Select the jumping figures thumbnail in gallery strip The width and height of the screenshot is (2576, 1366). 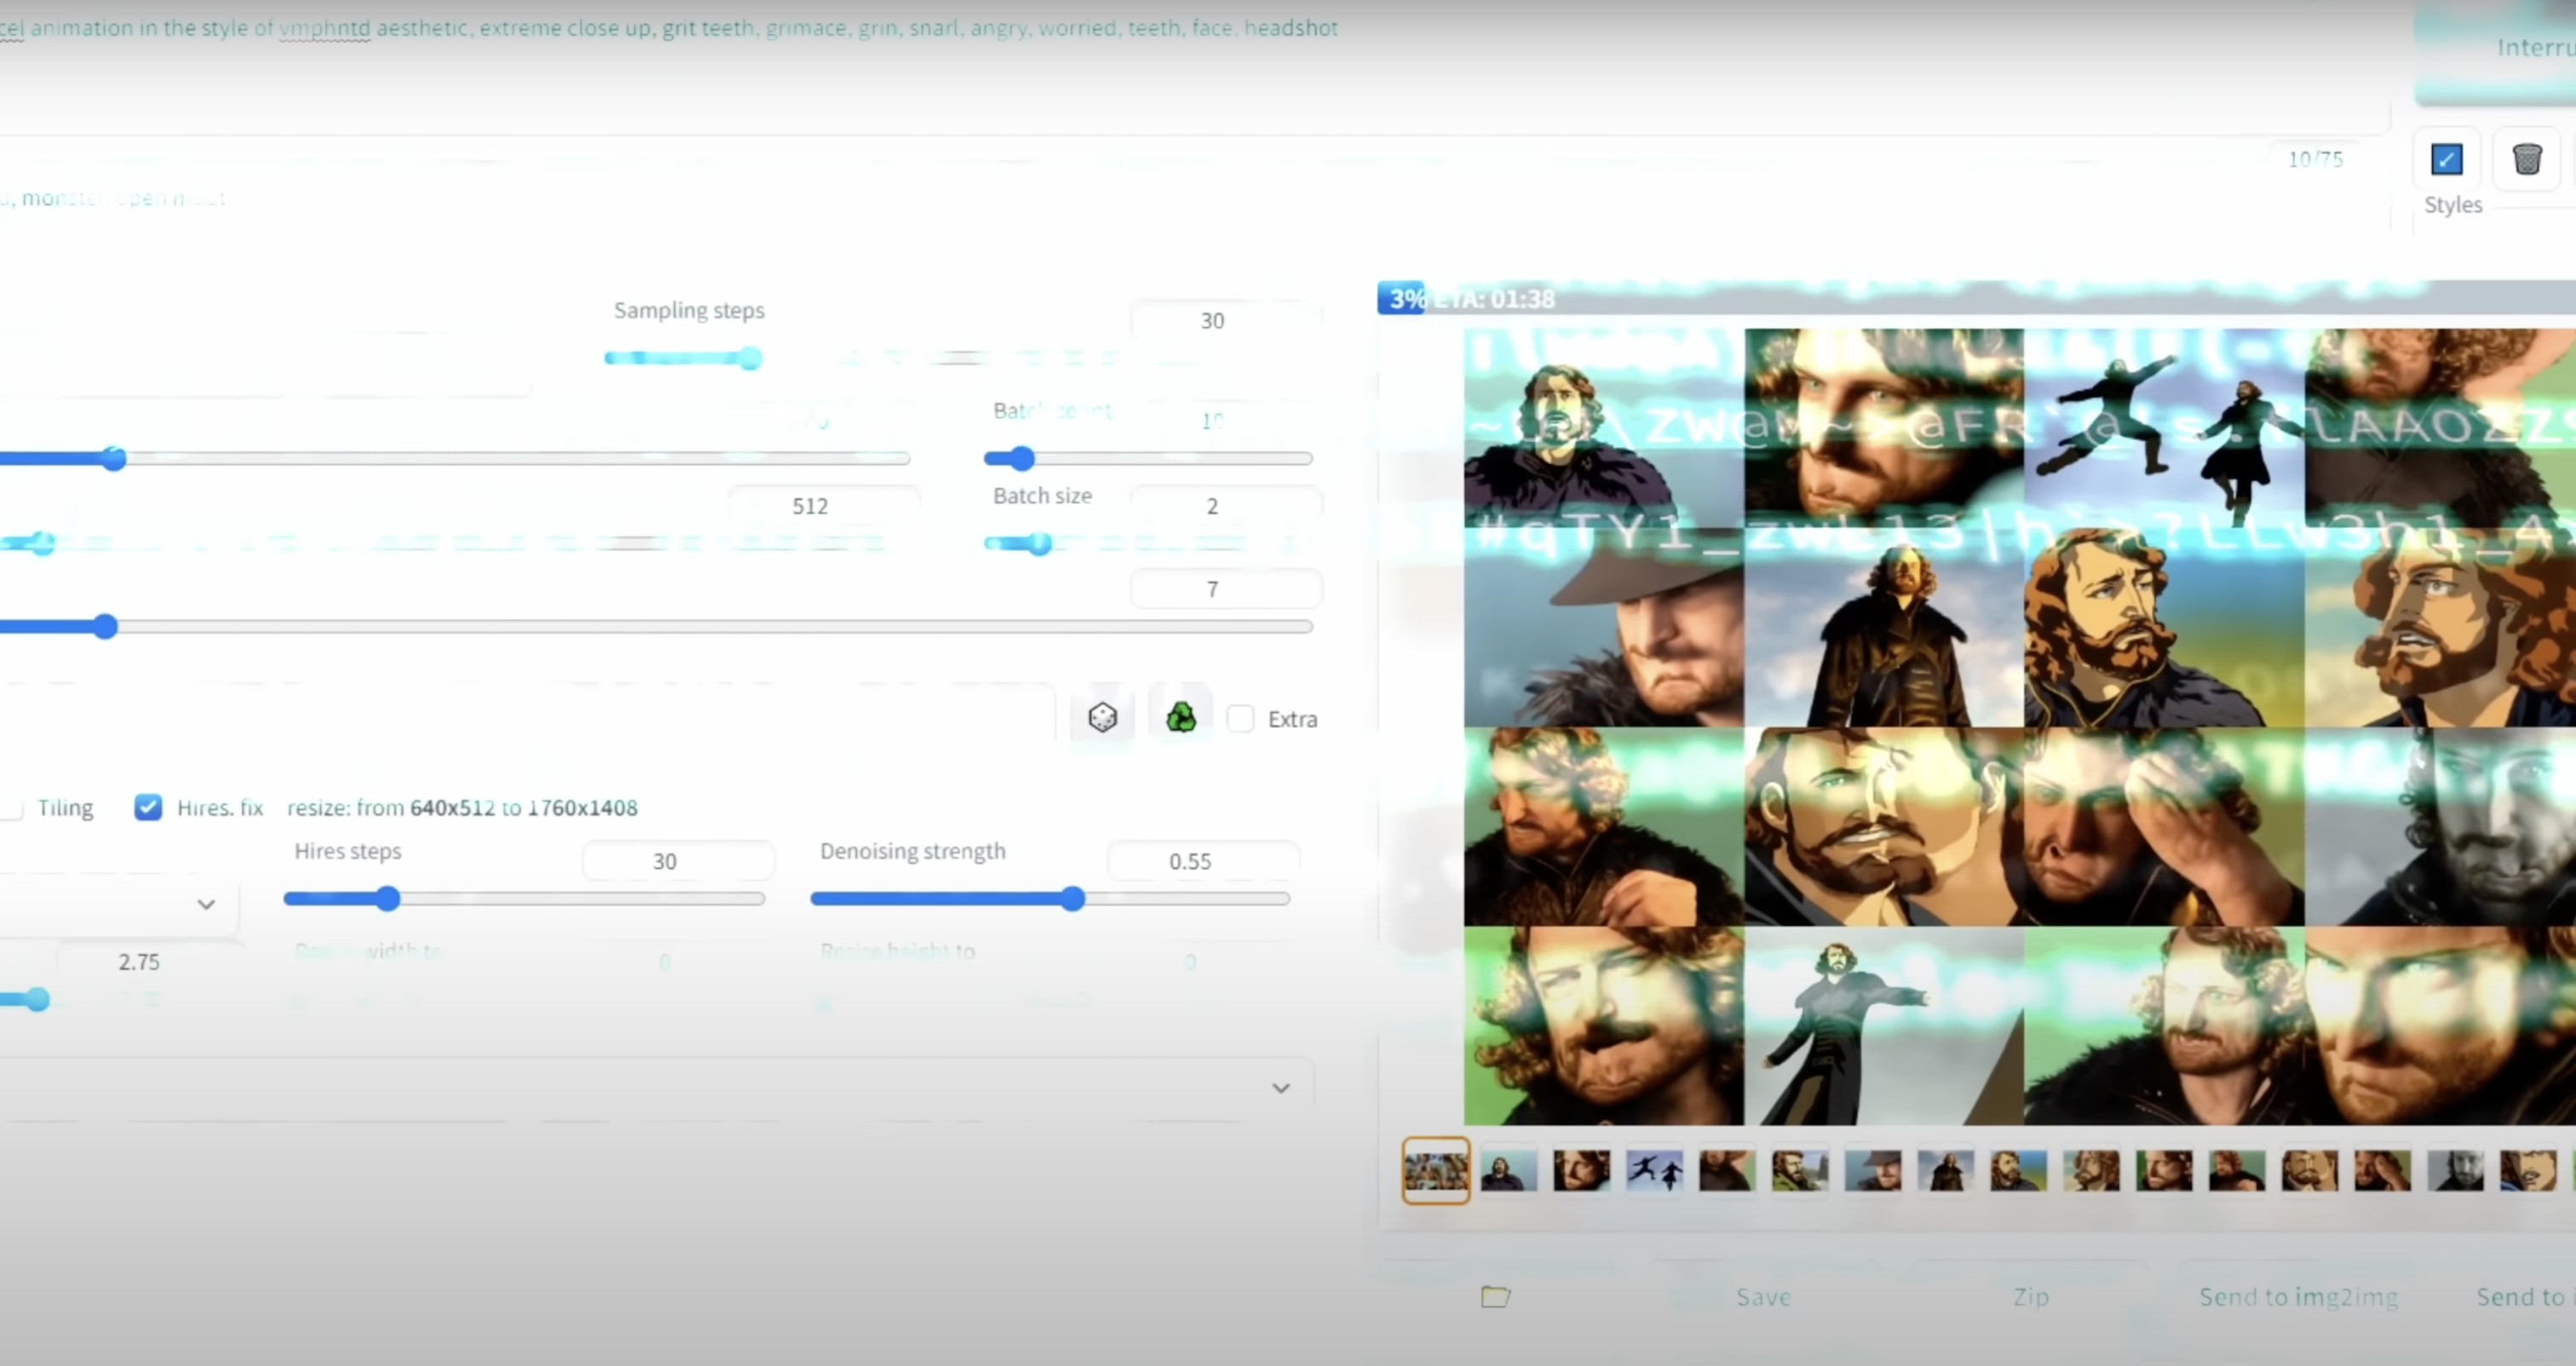(1654, 1170)
